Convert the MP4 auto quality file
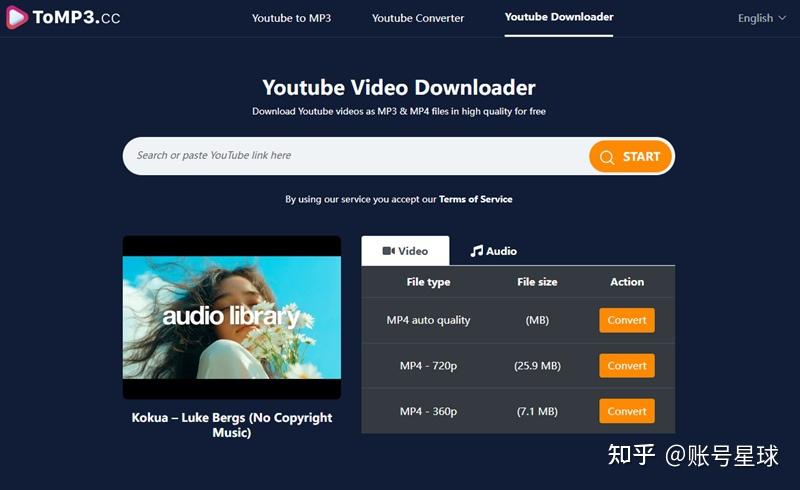 pyautogui.click(x=627, y=320)
